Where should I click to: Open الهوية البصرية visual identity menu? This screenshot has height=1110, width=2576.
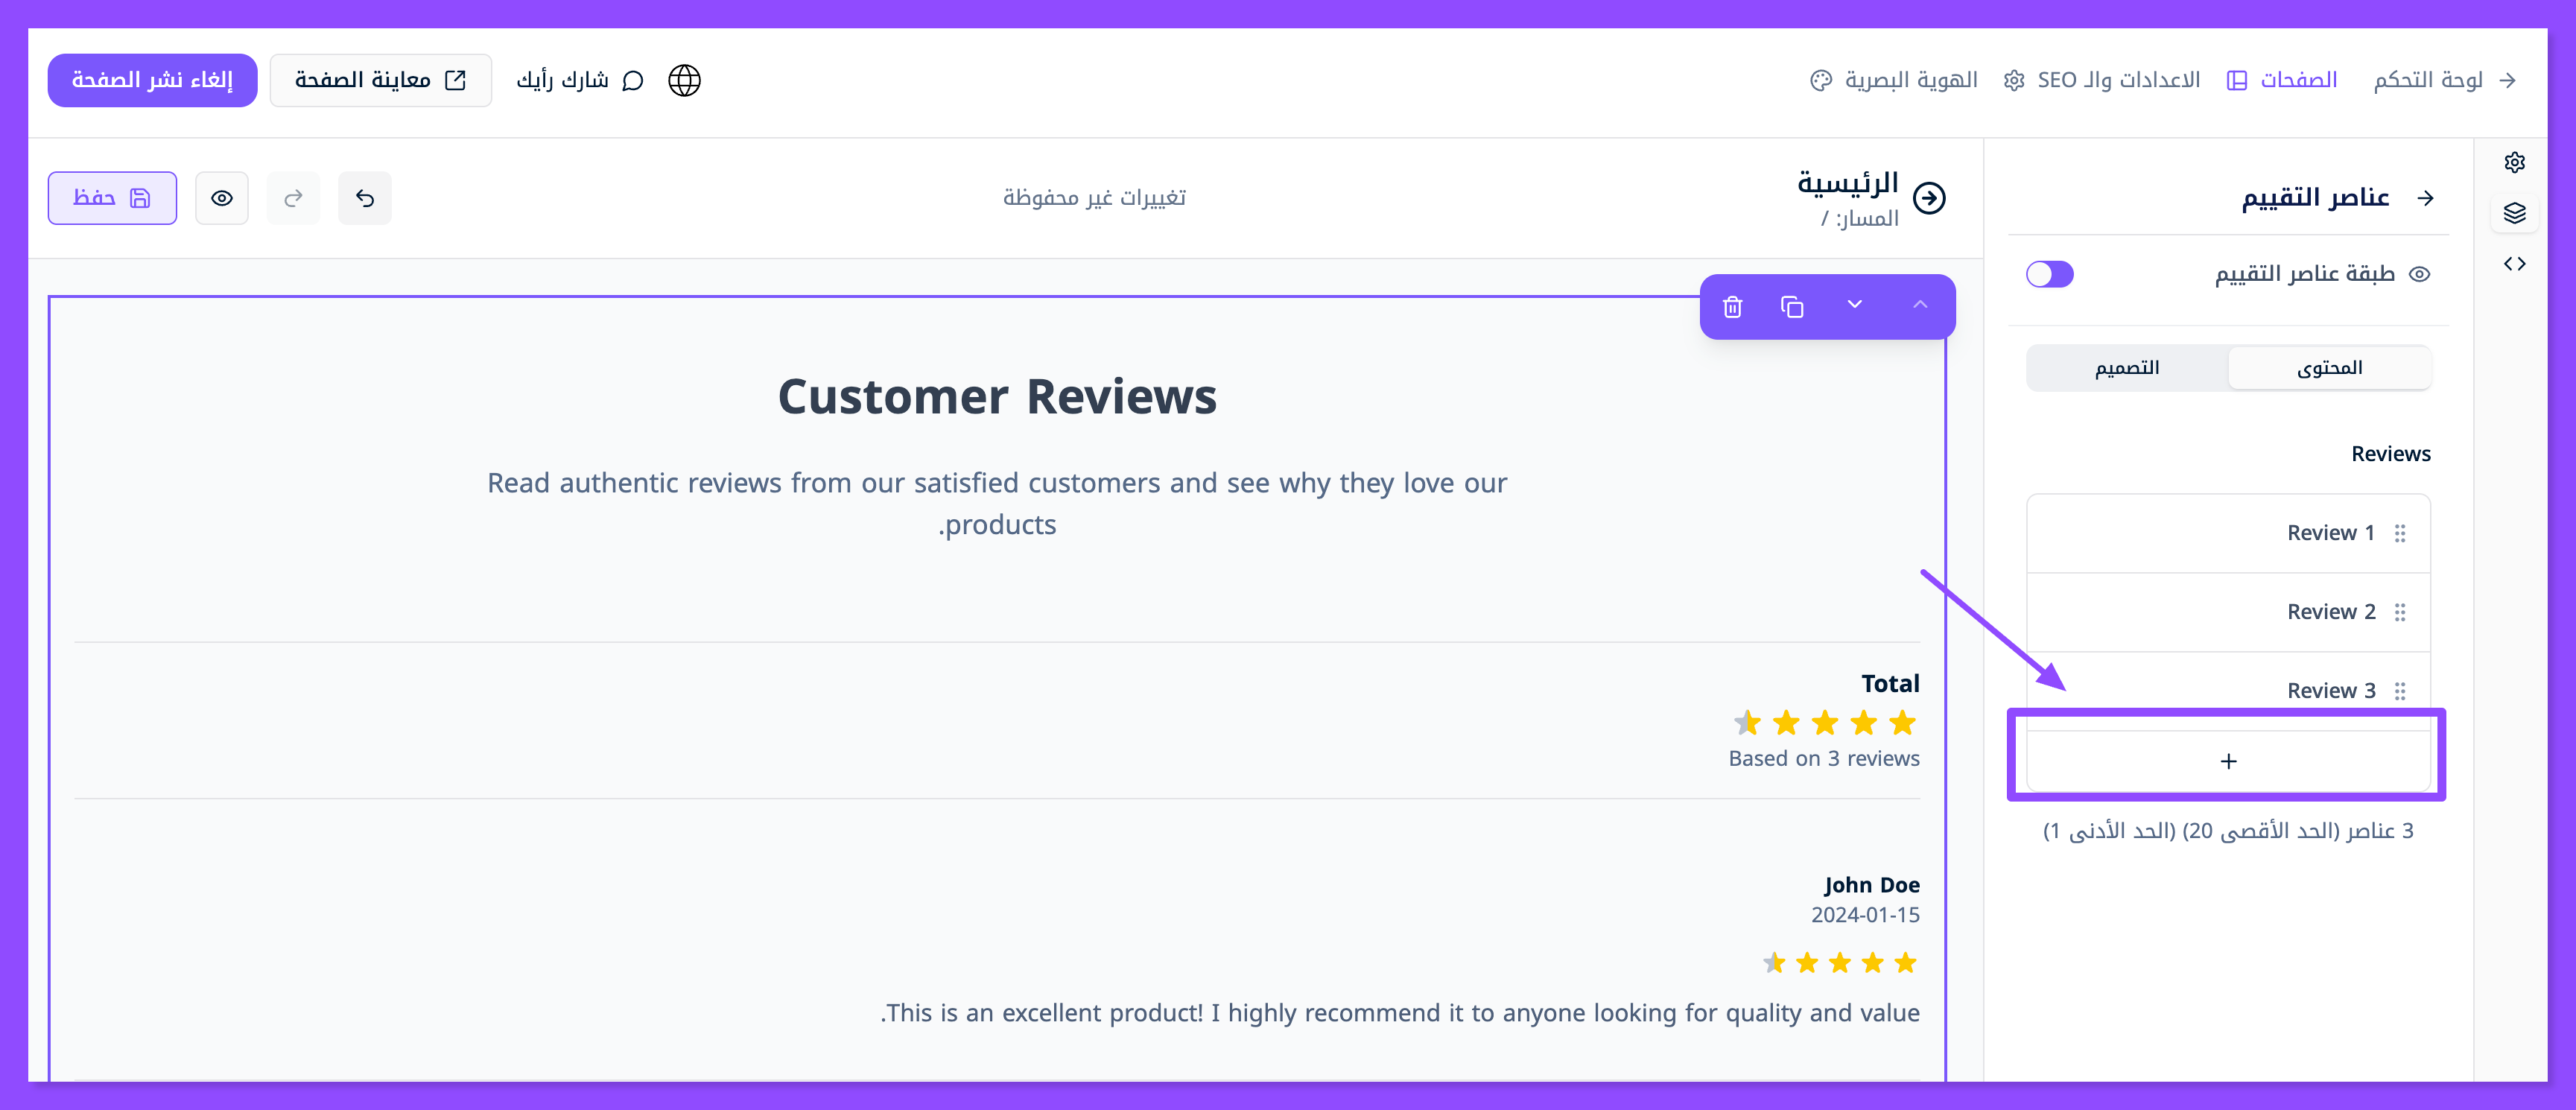click(1894, 80)
